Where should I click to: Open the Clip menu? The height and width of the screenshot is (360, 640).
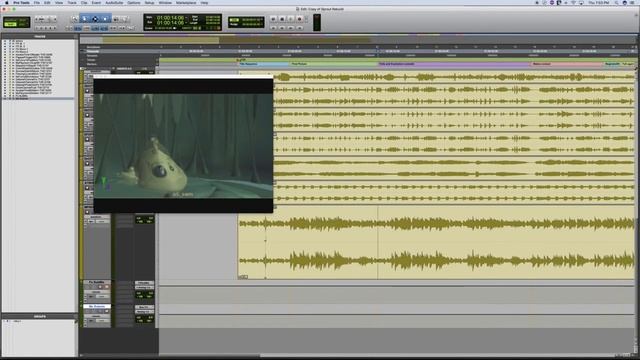pos(84,2)
